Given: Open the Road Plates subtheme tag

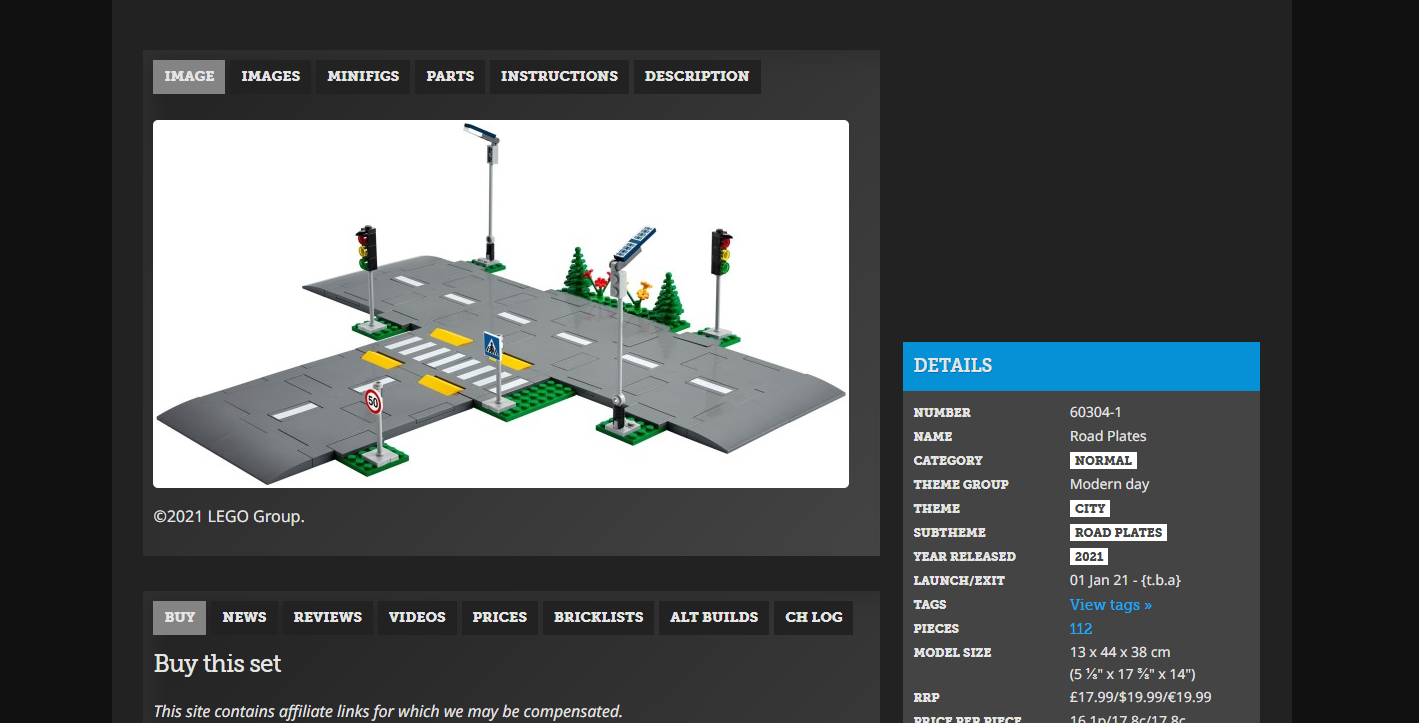Looking at the screenshot, I should [x=1118, y=533].
